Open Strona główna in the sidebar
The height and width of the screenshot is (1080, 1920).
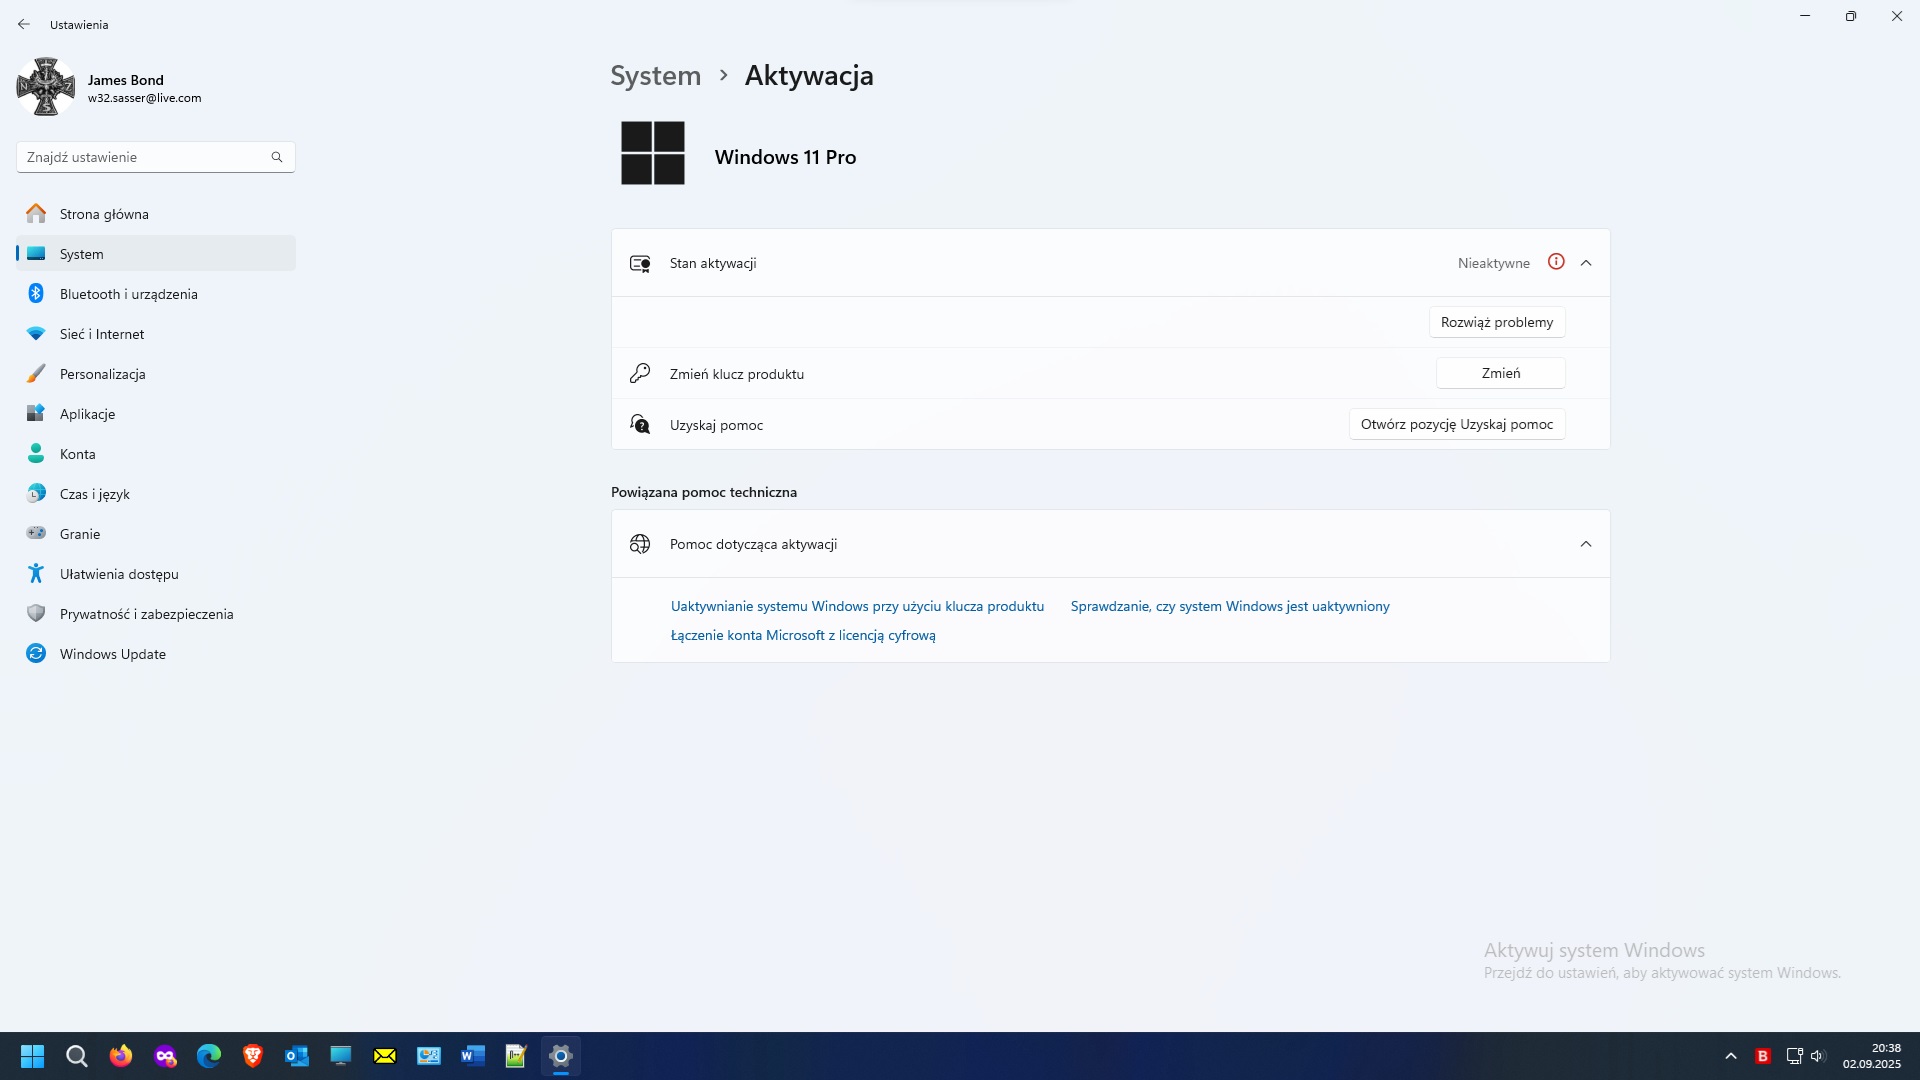tap(156, 214)
